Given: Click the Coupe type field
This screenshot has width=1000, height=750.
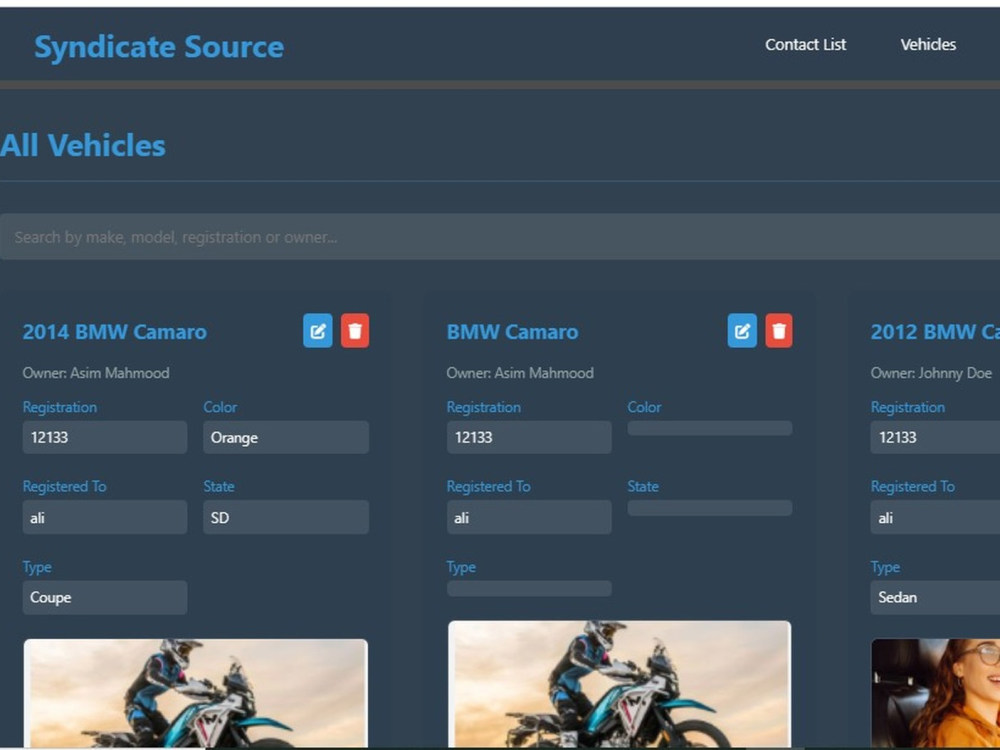Looking at the screenshot, I should 105,597.
